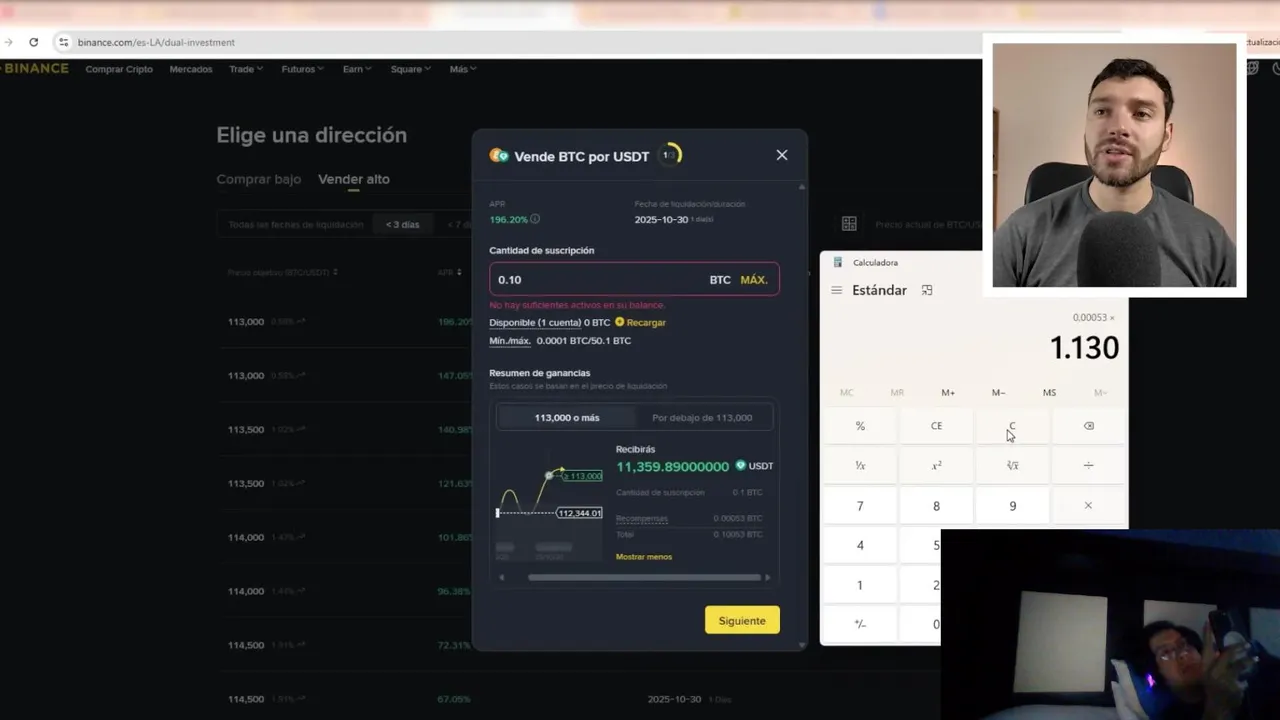Click the 112,344.01 price label on chart
Image resolution: width=1280 pixels, height=720 pixels.
pyautogui.click(x=579, y=513)
